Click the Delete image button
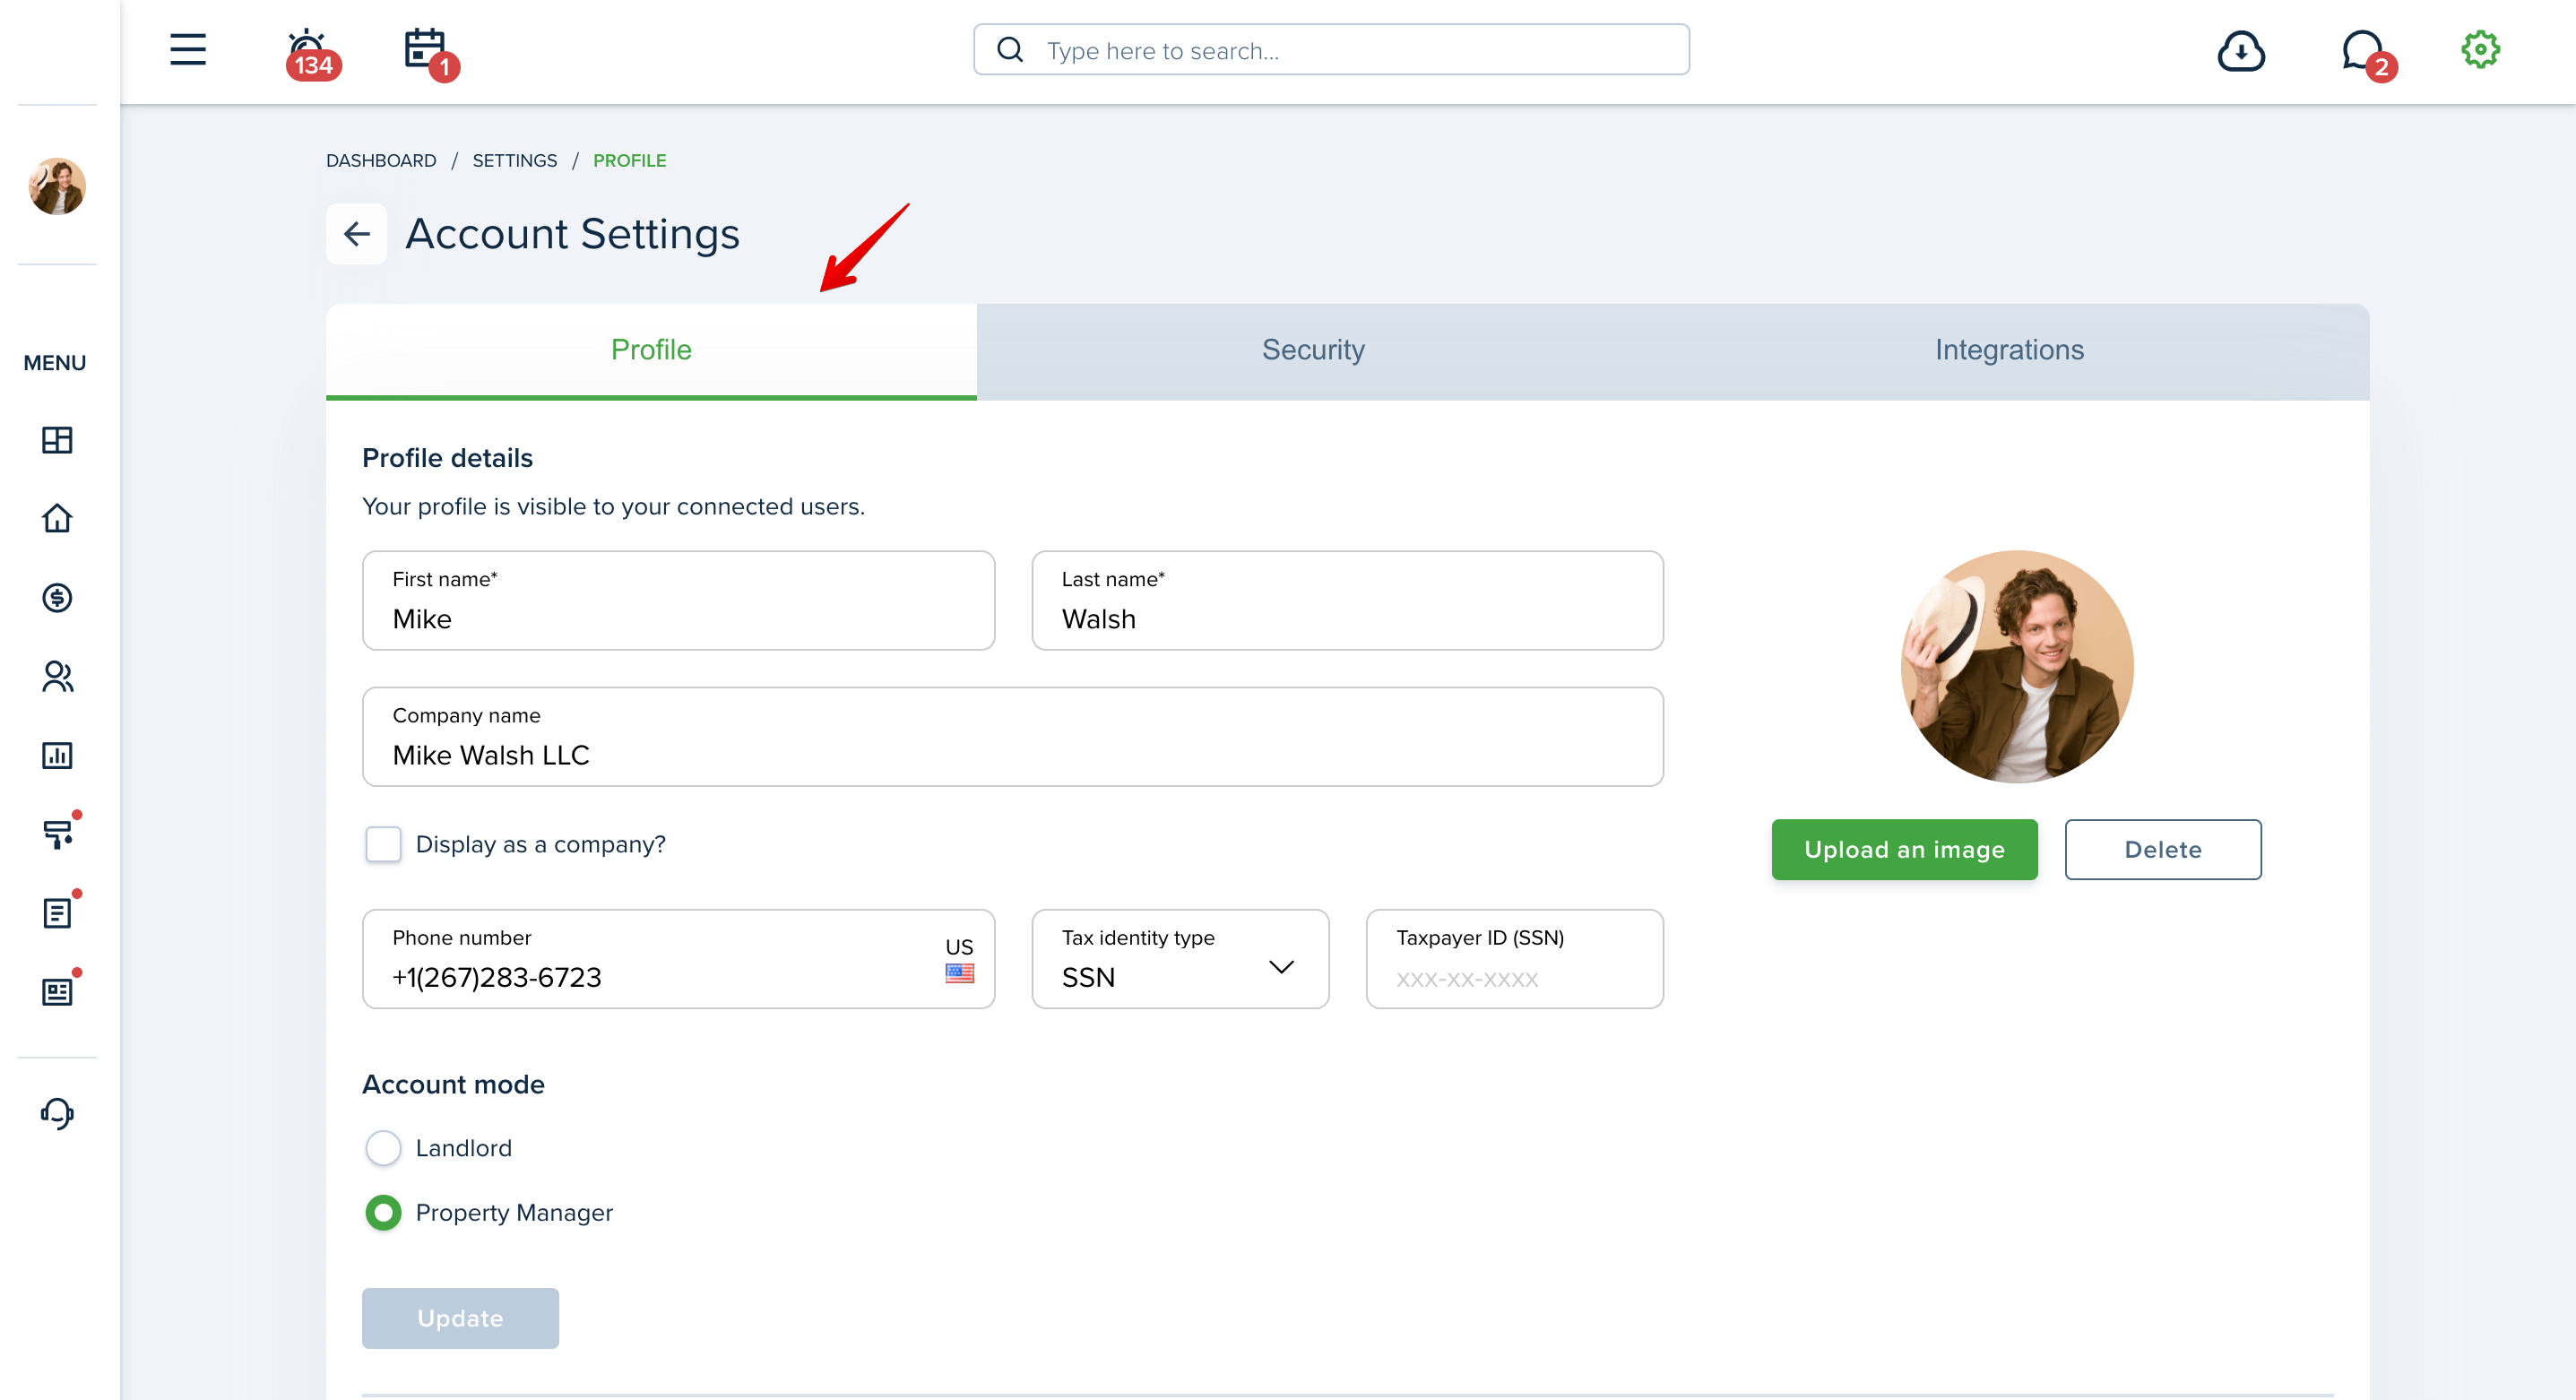Viewport: 2576px width, 1400px height. click(x=2163, y=850)
